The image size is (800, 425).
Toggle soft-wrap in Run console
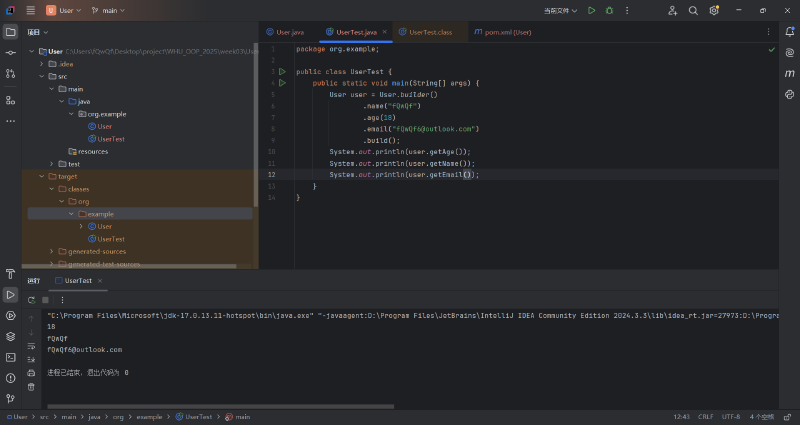coord(31,346)
